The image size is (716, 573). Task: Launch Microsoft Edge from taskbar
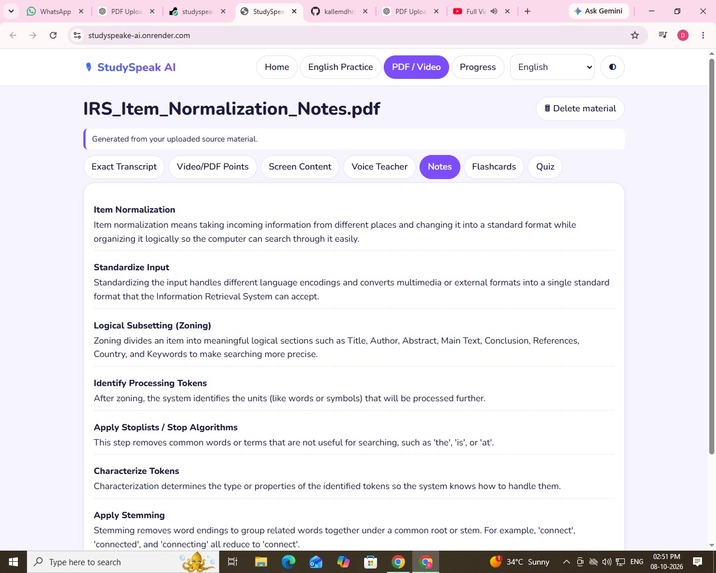coord(288,562)
